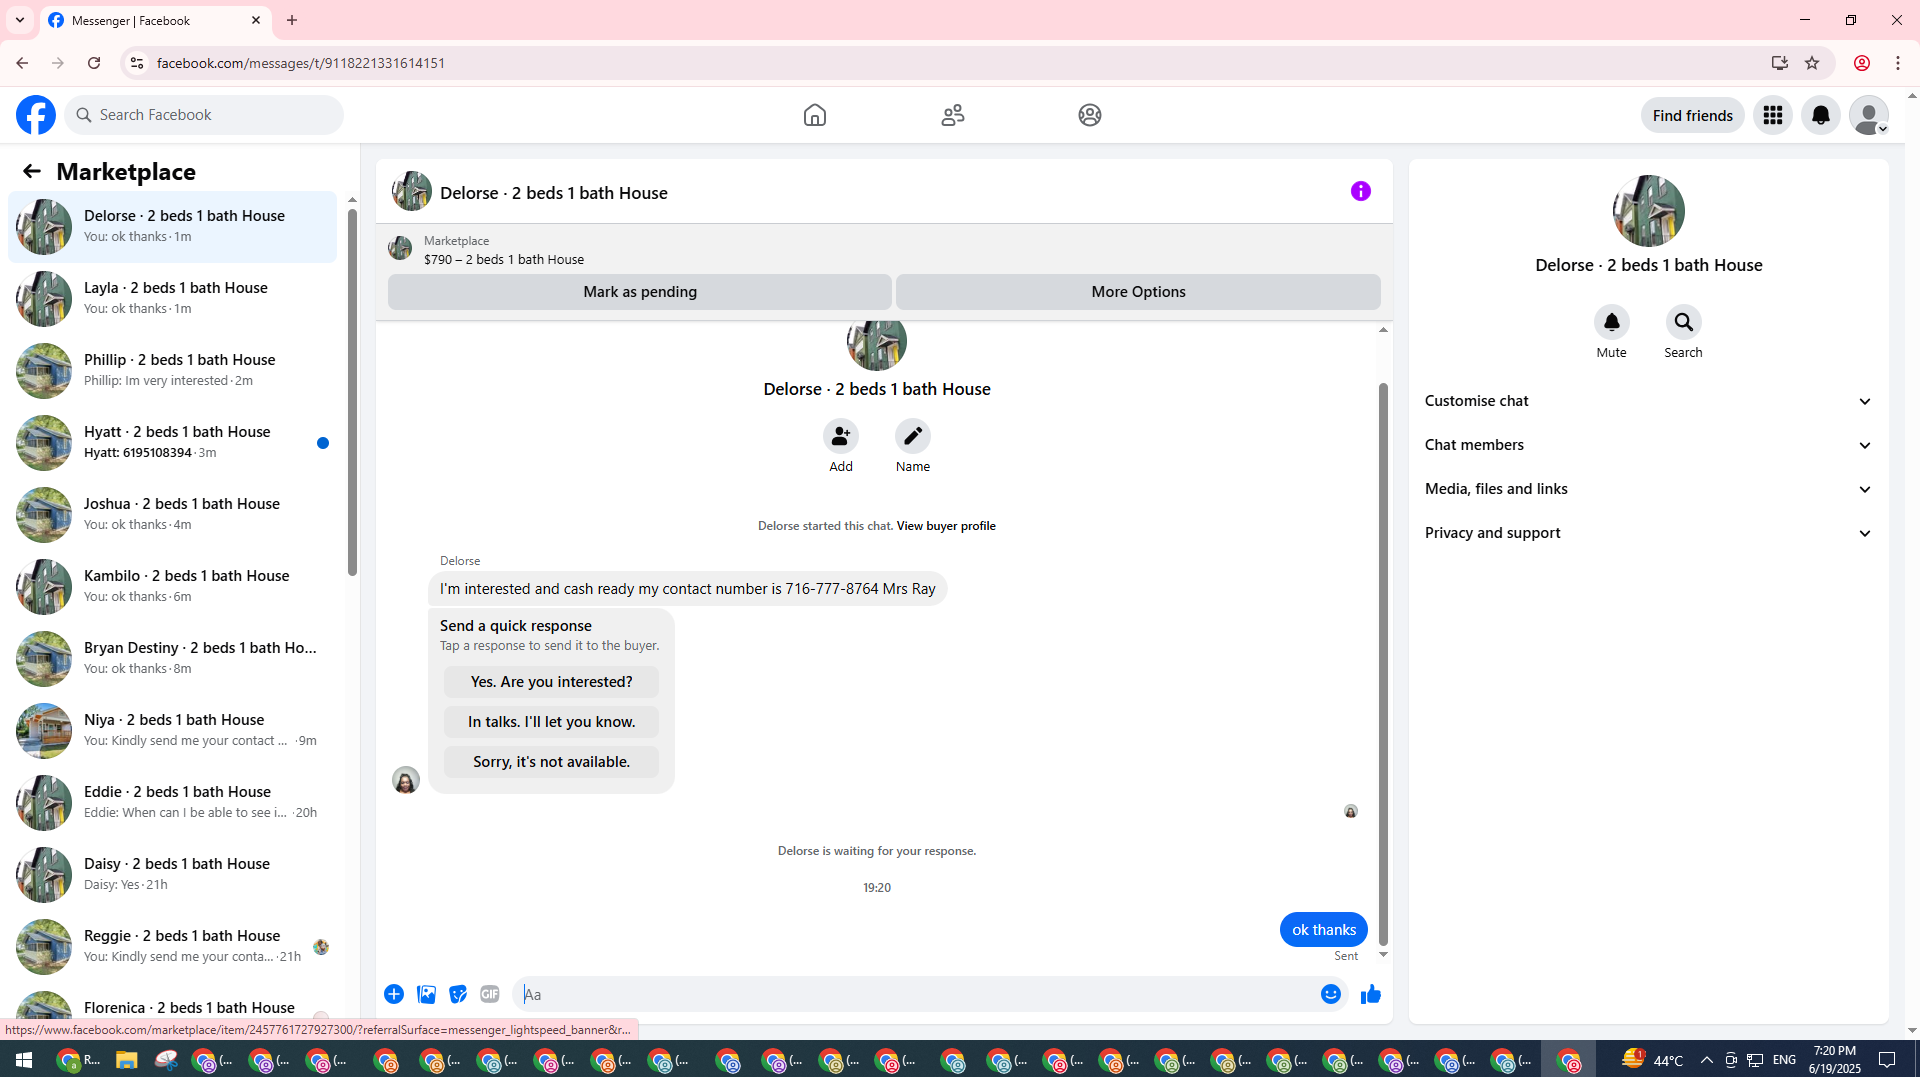Send quick response 'Yes. Are you interested?'
Screen dimensions: 1920x1077
pos(551,682)
